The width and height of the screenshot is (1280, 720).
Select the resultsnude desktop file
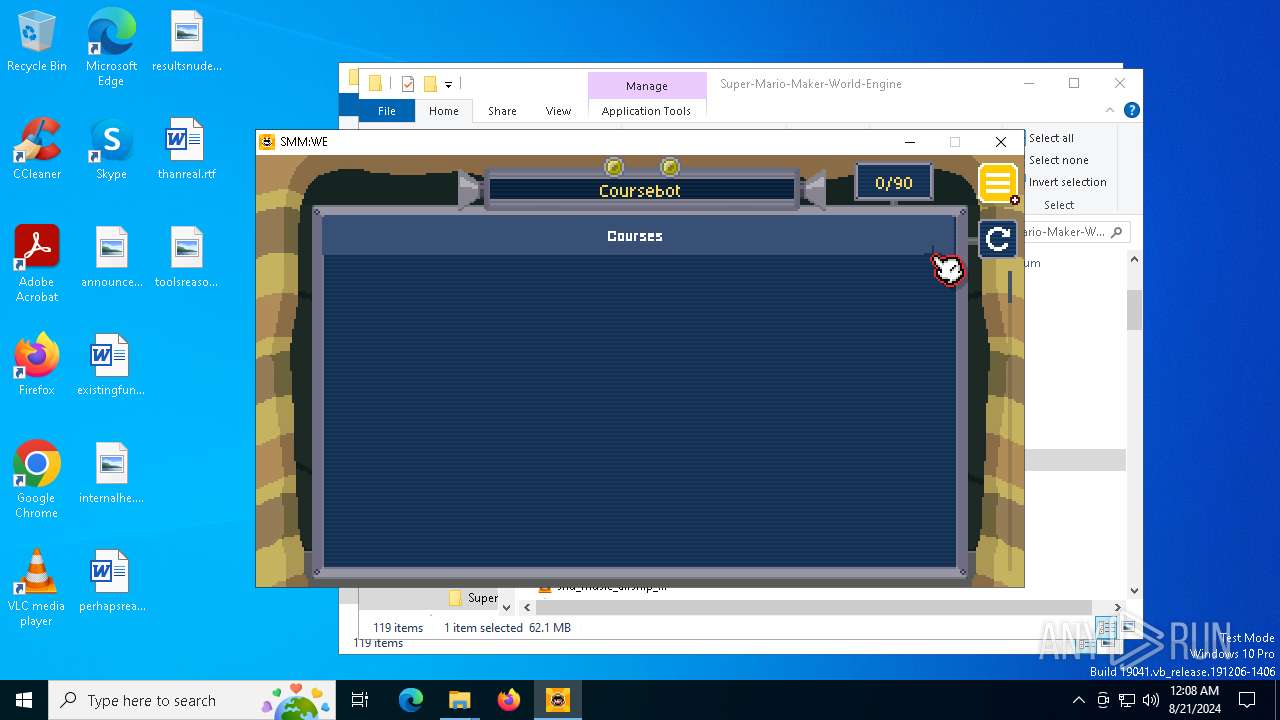tap(187, 42)
